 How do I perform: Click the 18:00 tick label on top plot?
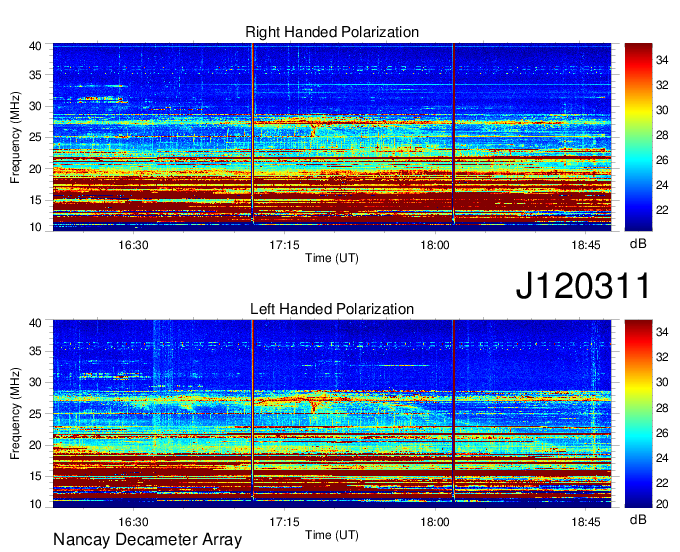(435, 245)
